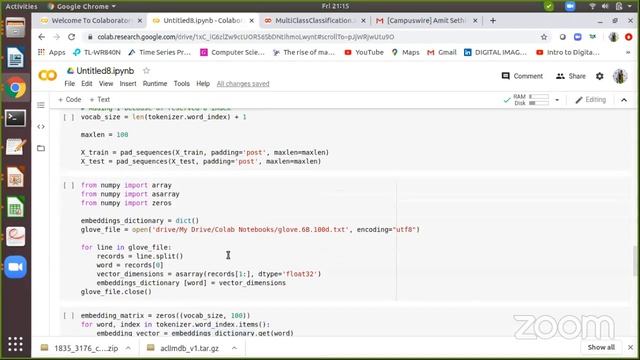Open LibreOffice Calc from the dock

[16, 207]
